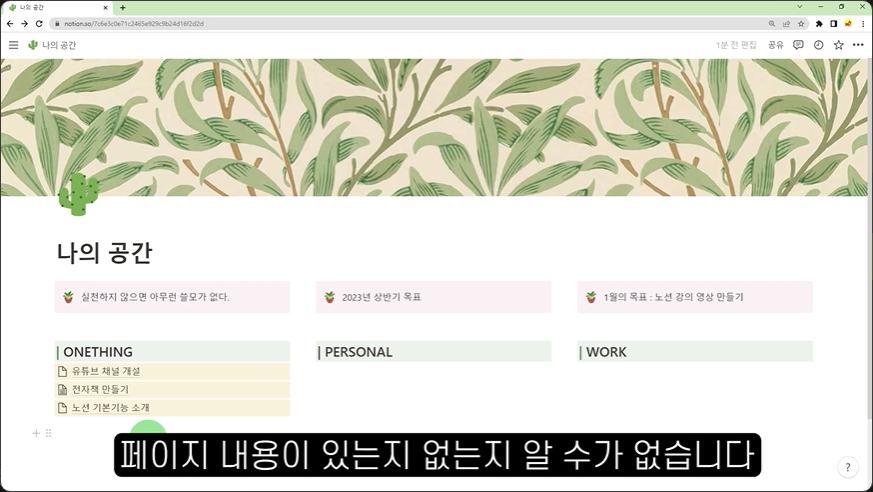The width and height of the screenshot is (873, 492).
Task: Click the 나의 공간 page title
Action: (x=104, y=253)
